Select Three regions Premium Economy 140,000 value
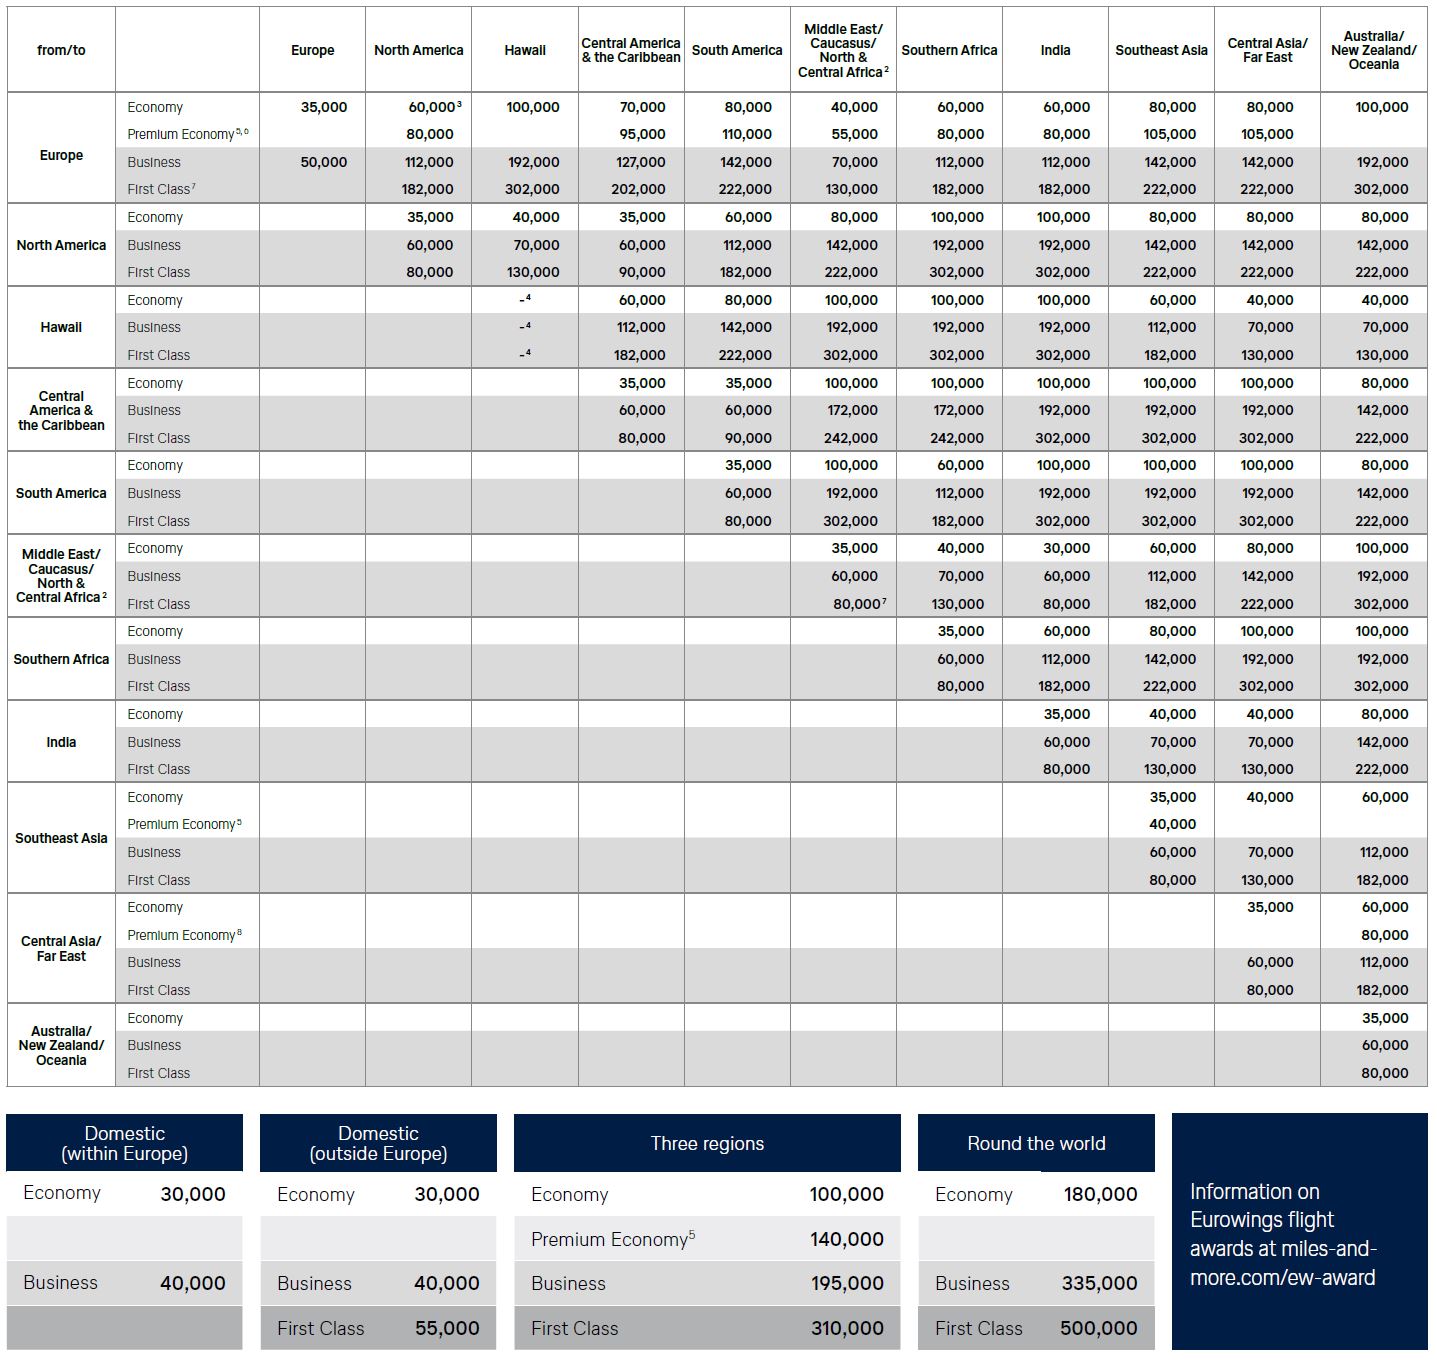The height and width of the screenshot is (1366, 1437). click(846, 1239)
